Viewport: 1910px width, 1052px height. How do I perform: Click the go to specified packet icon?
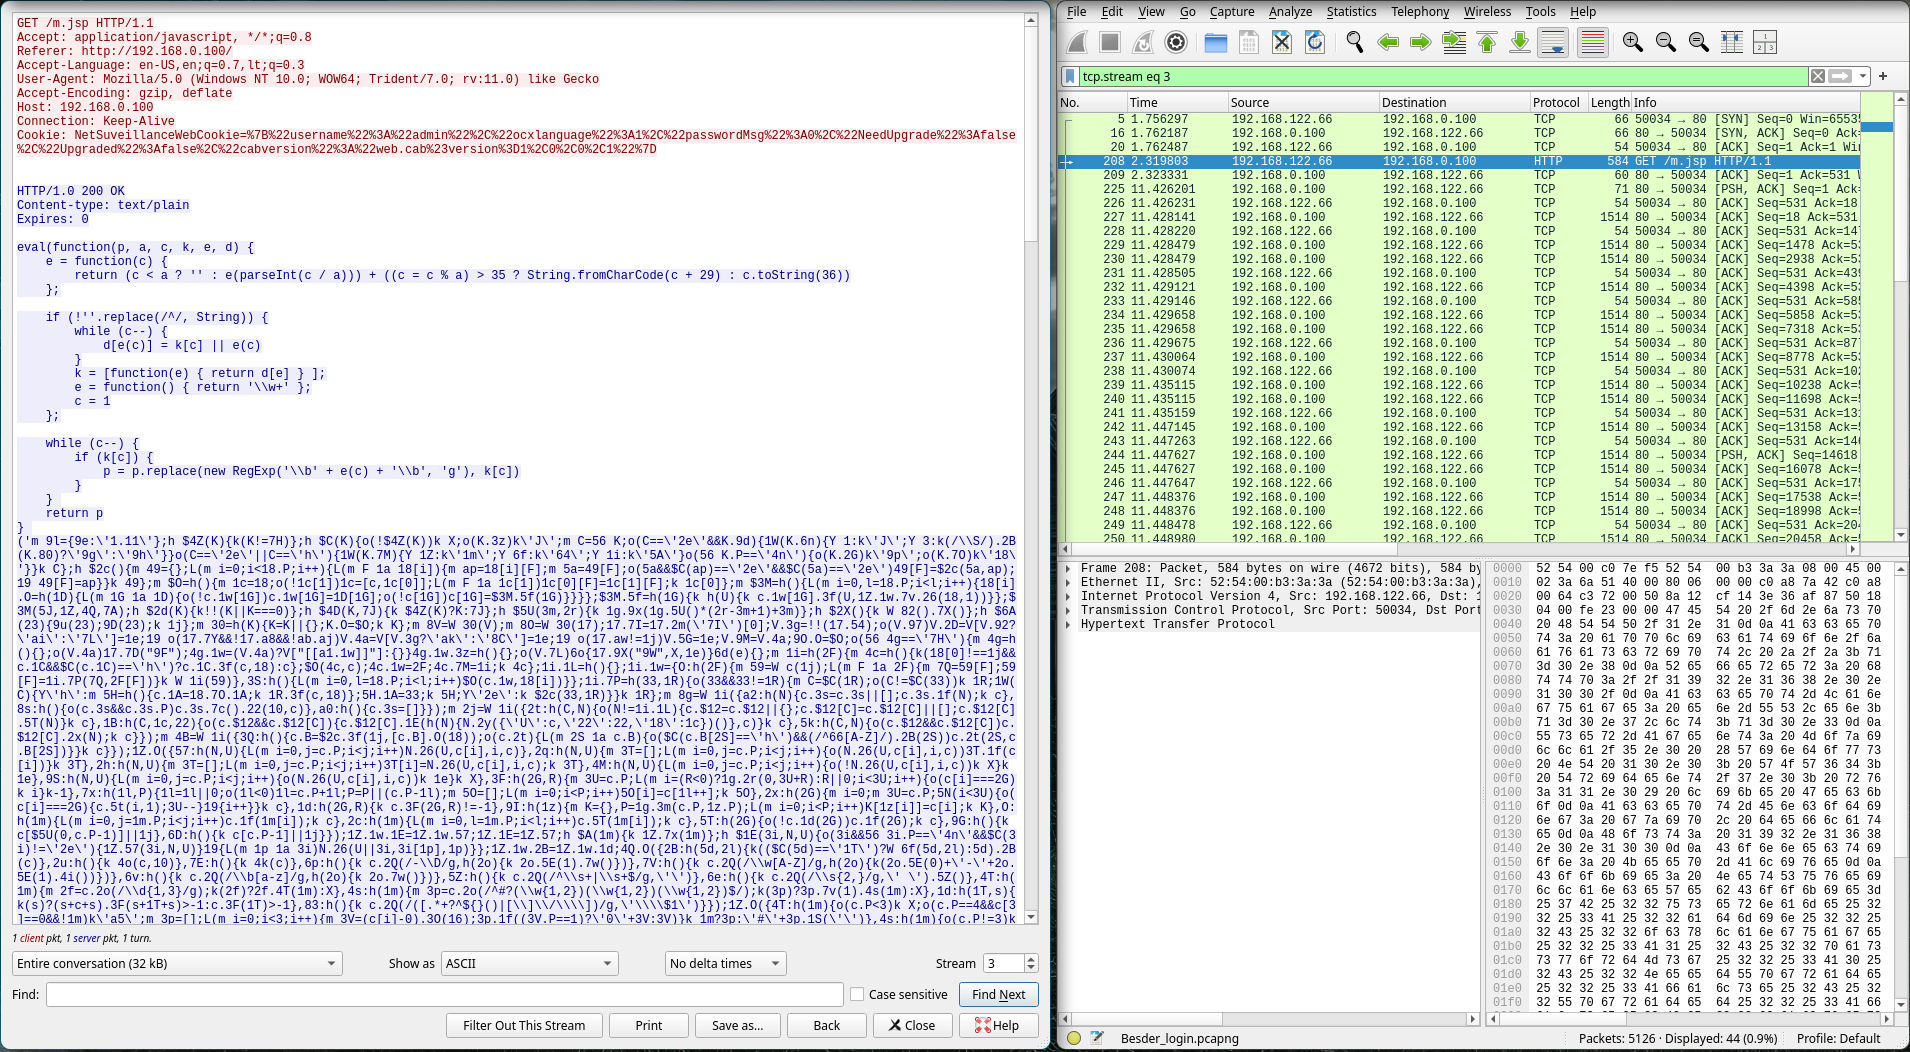coord(1454,42)
